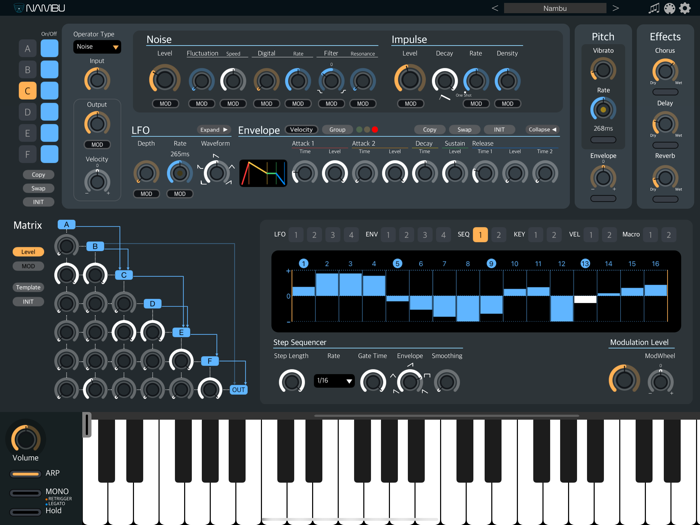Toggle the ARP switch
The width and height of the screenshot is (700, 525).
pyautogui.click(x=25, y=474)
